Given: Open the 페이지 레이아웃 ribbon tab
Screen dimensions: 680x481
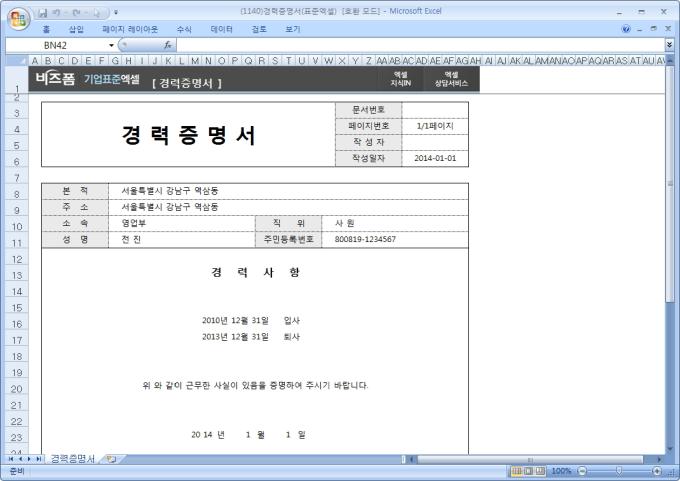Looking at the screenshot, I should pyautogui.click(x=130, y=29).
